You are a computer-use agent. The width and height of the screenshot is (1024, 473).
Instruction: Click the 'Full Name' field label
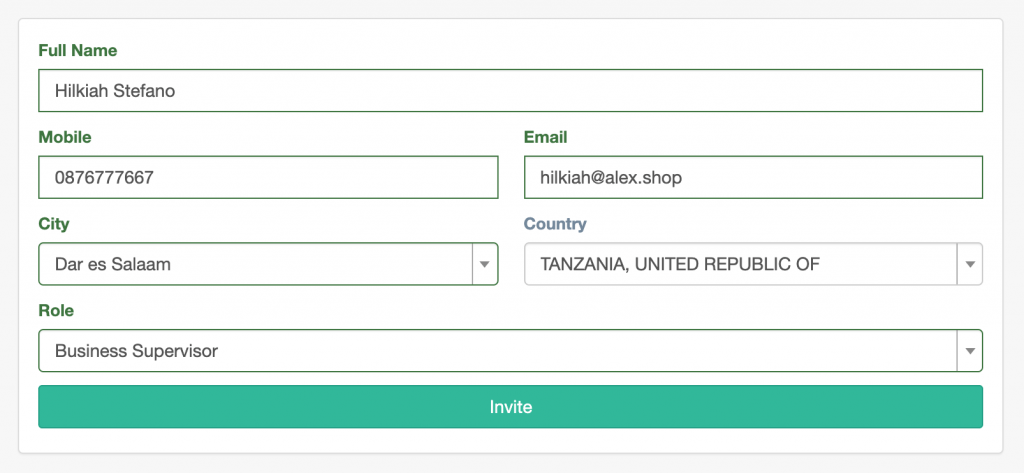click(78, 51)
